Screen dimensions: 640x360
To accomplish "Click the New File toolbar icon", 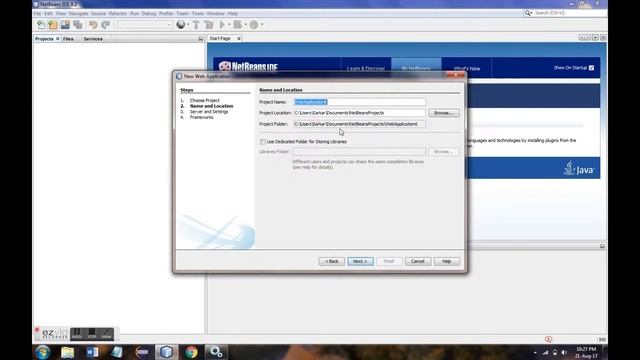I will pos(41,25).
